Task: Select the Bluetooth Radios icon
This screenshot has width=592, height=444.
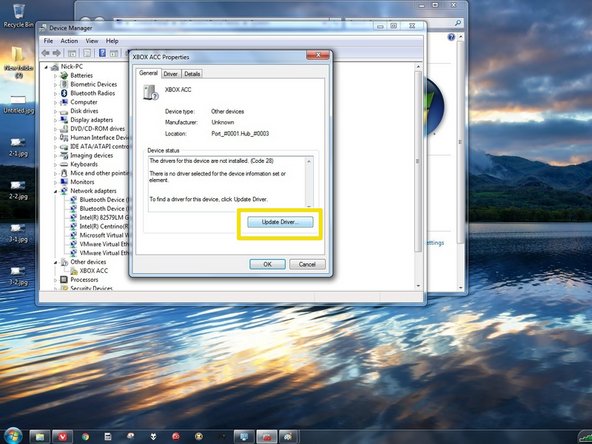Action: (x=64, y=93)
